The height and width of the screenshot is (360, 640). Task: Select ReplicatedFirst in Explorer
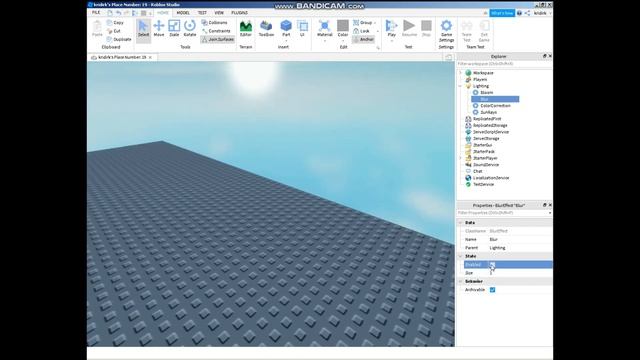(487, 119)
